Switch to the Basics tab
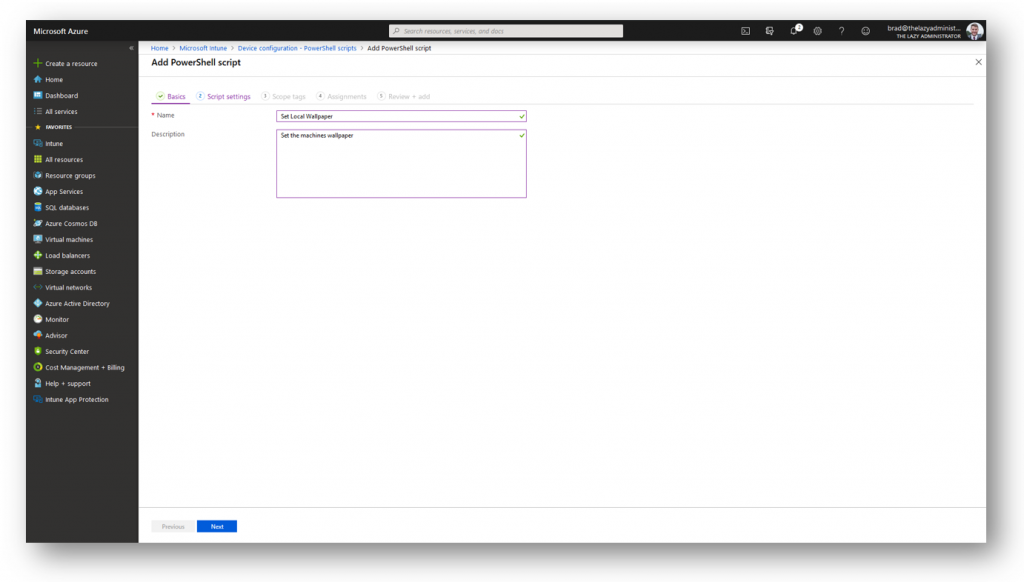 tap(171, 97)
